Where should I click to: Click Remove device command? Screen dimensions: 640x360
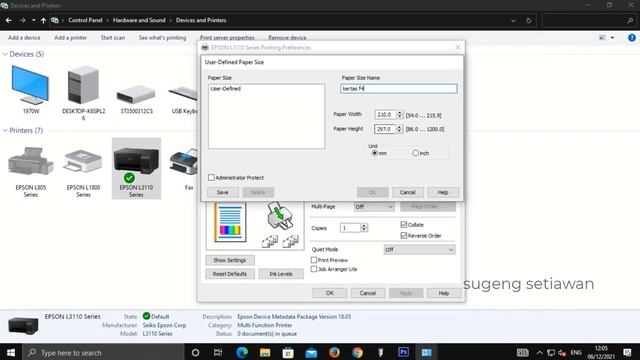pyautogui.click(x=287, y=38)
